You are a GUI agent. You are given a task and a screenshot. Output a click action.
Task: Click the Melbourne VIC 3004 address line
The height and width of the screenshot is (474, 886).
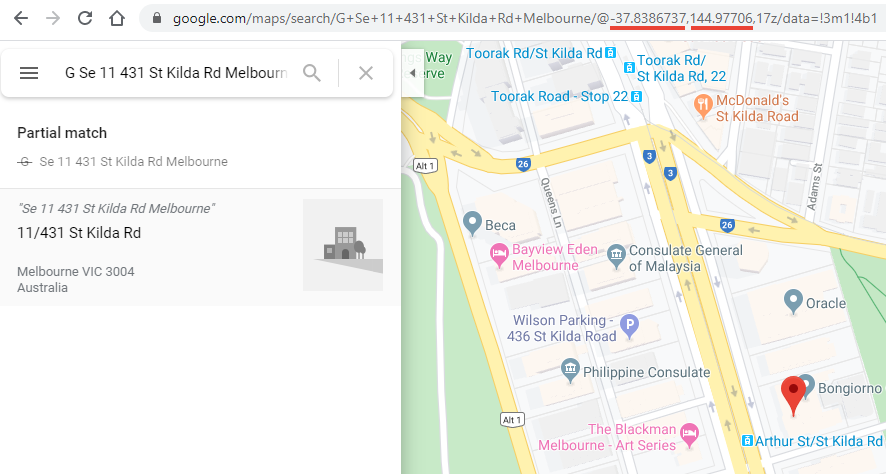pos(76,272)
